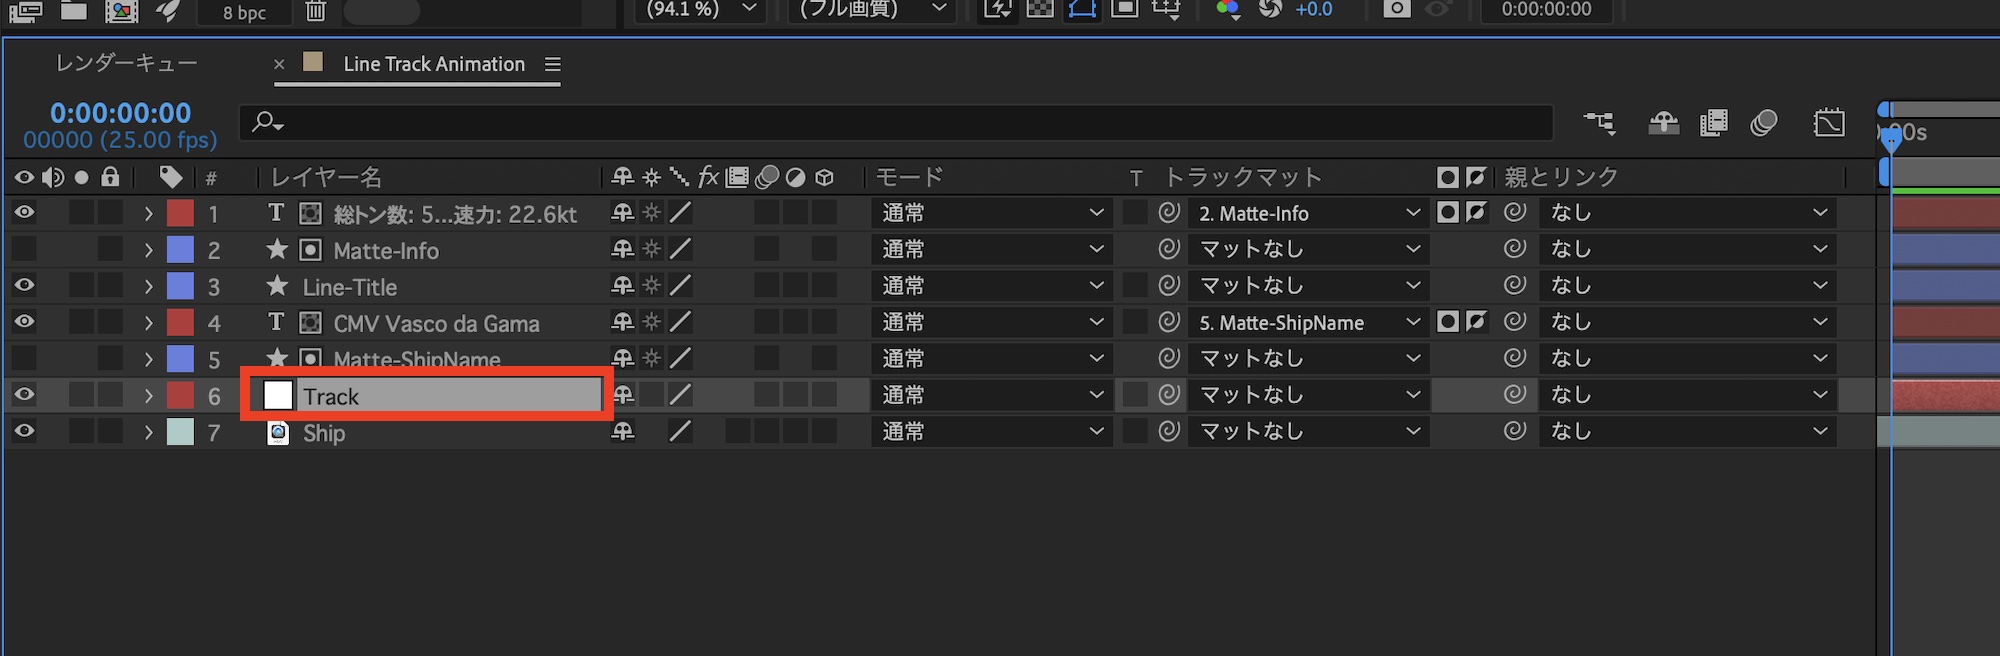Hide the Track layer using its eye
The width and height of the screenshot is (2000, 656).
coord(24,395)
